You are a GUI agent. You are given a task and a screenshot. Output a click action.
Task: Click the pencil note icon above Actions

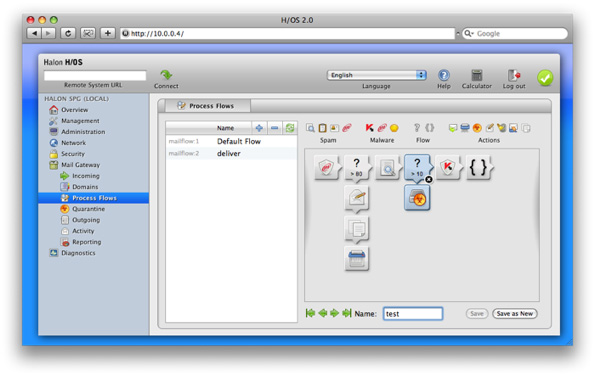[490, 128]
